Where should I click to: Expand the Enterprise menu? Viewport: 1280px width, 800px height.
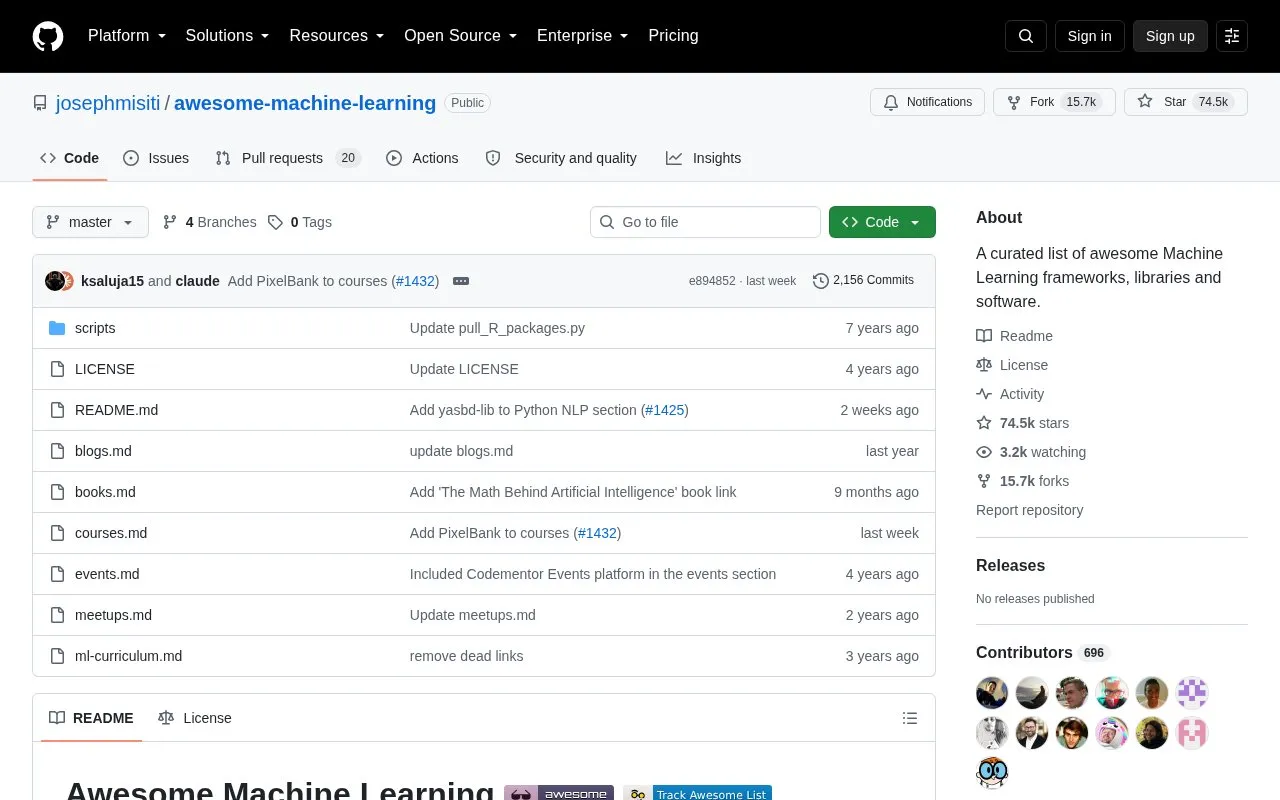click(x=583, y=36)
